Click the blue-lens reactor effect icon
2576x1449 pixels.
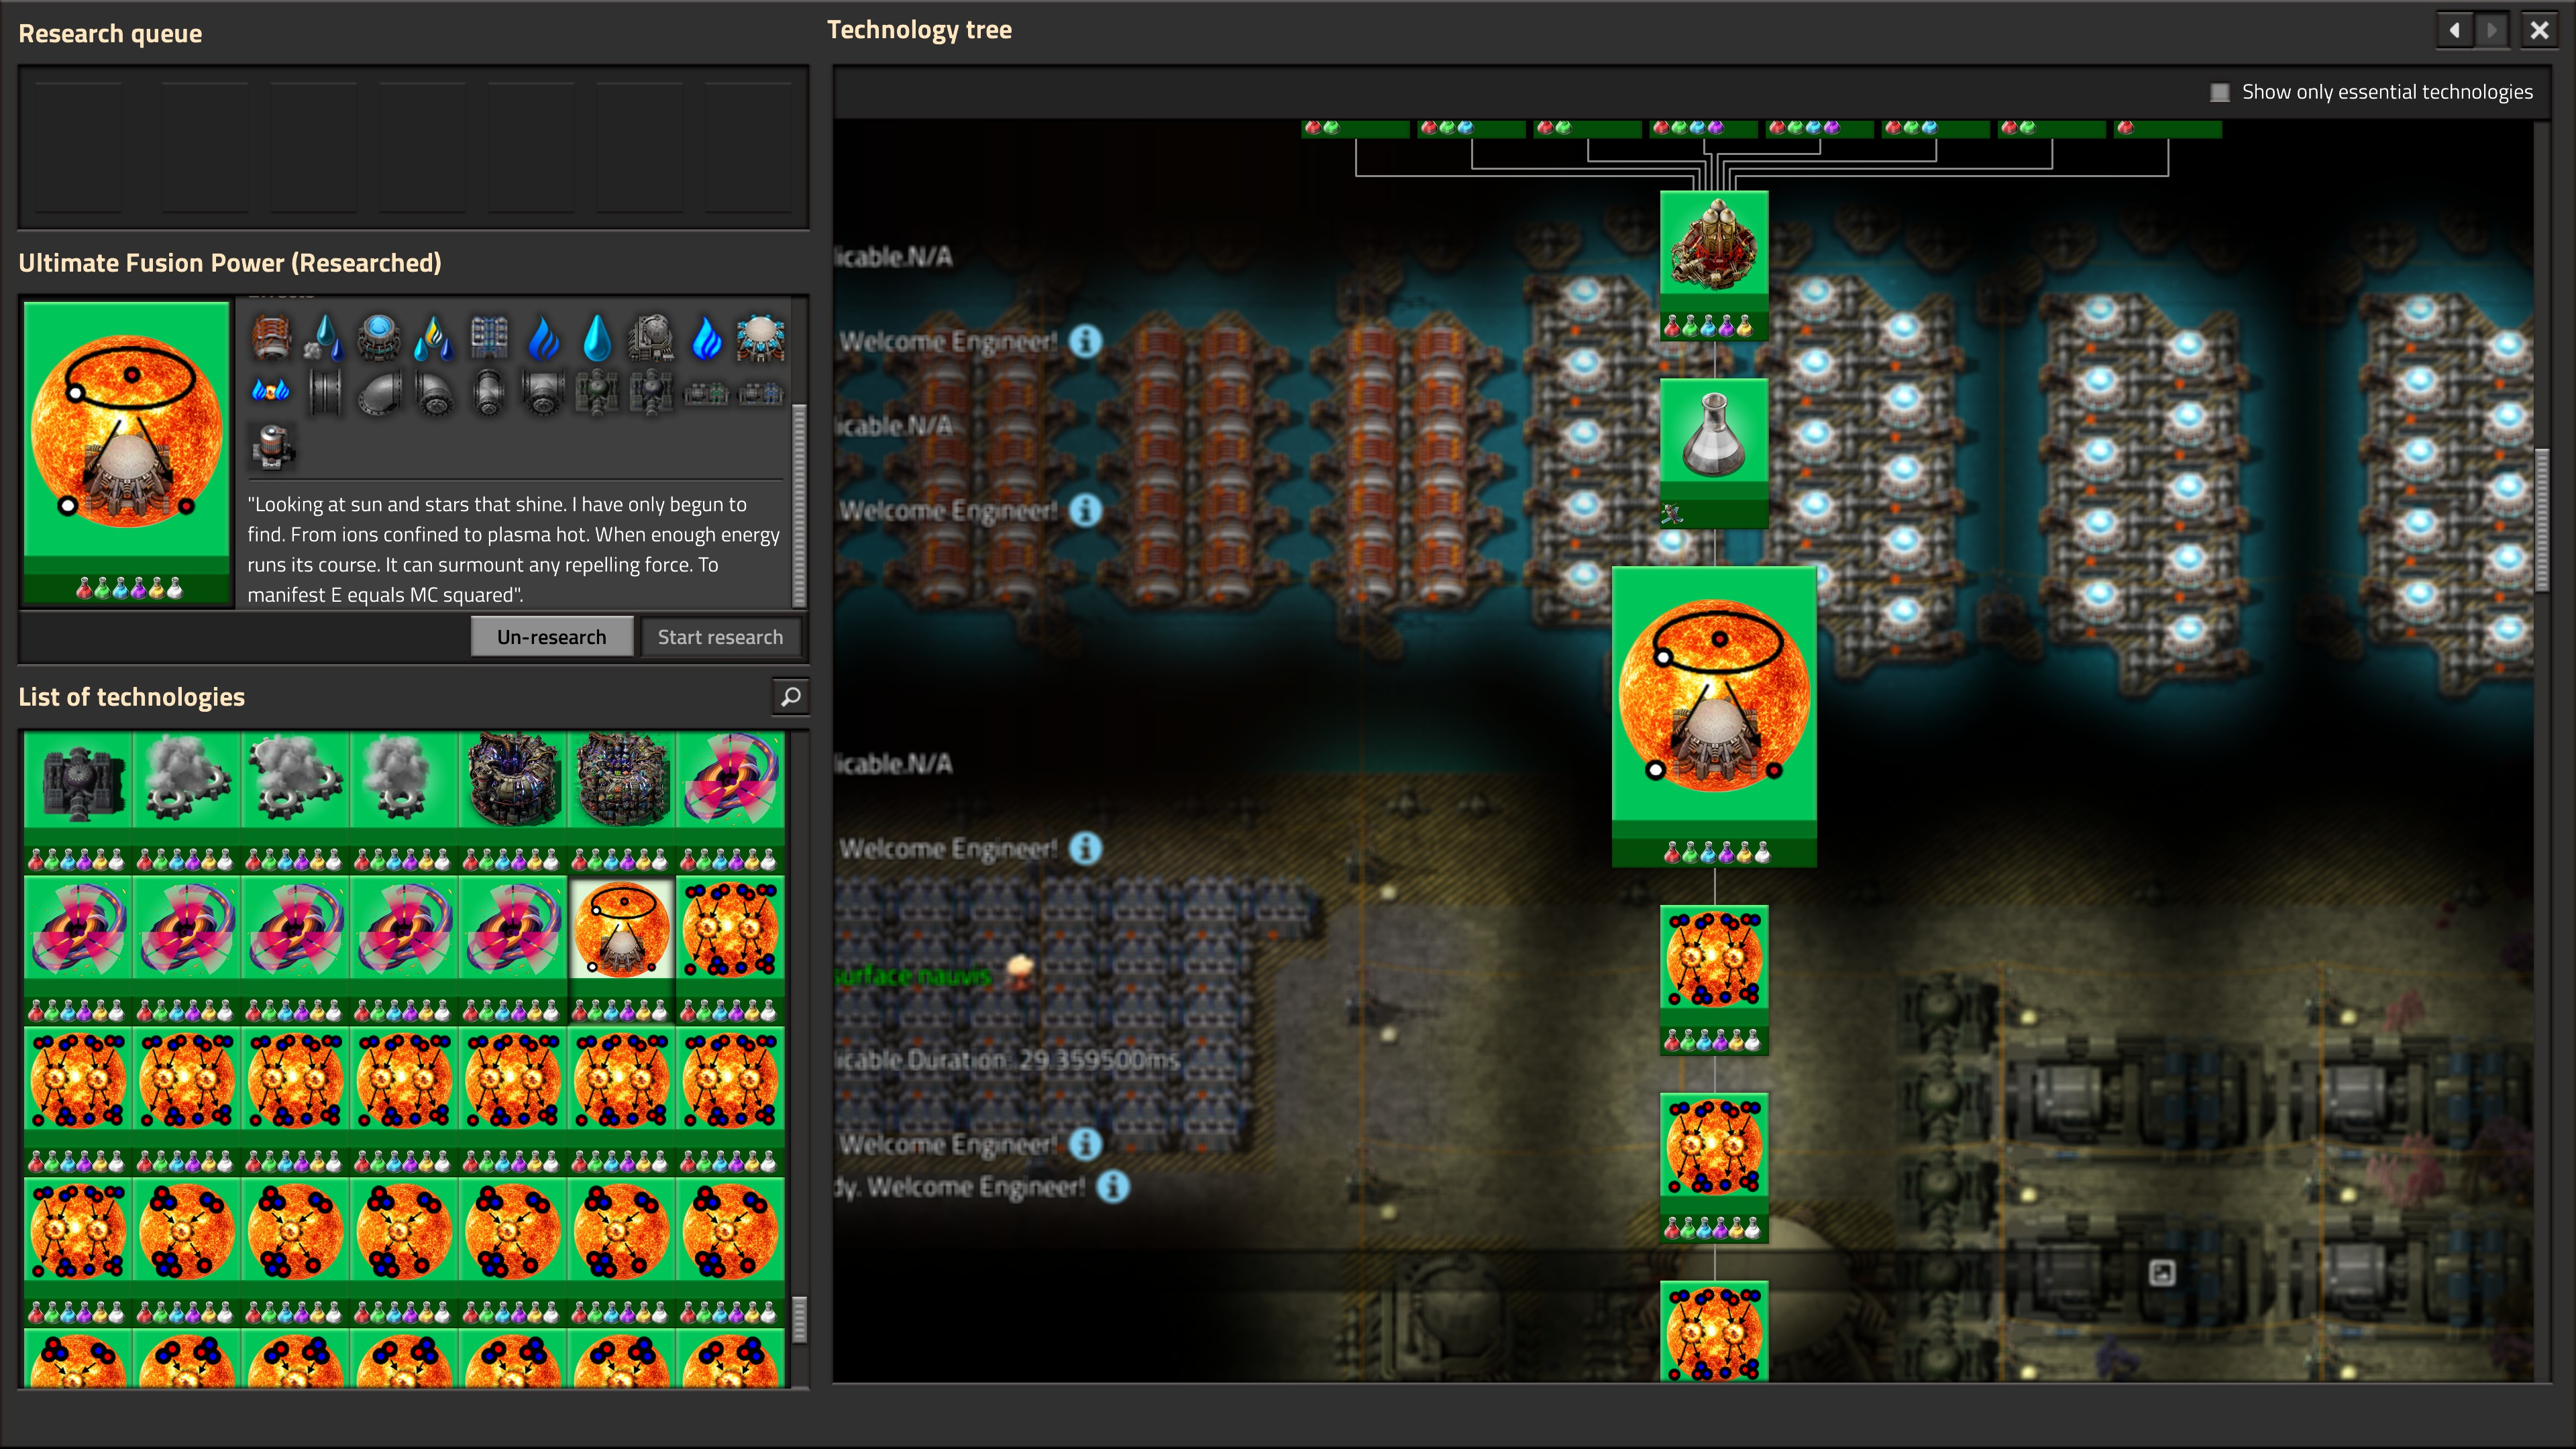pos(380,338)
